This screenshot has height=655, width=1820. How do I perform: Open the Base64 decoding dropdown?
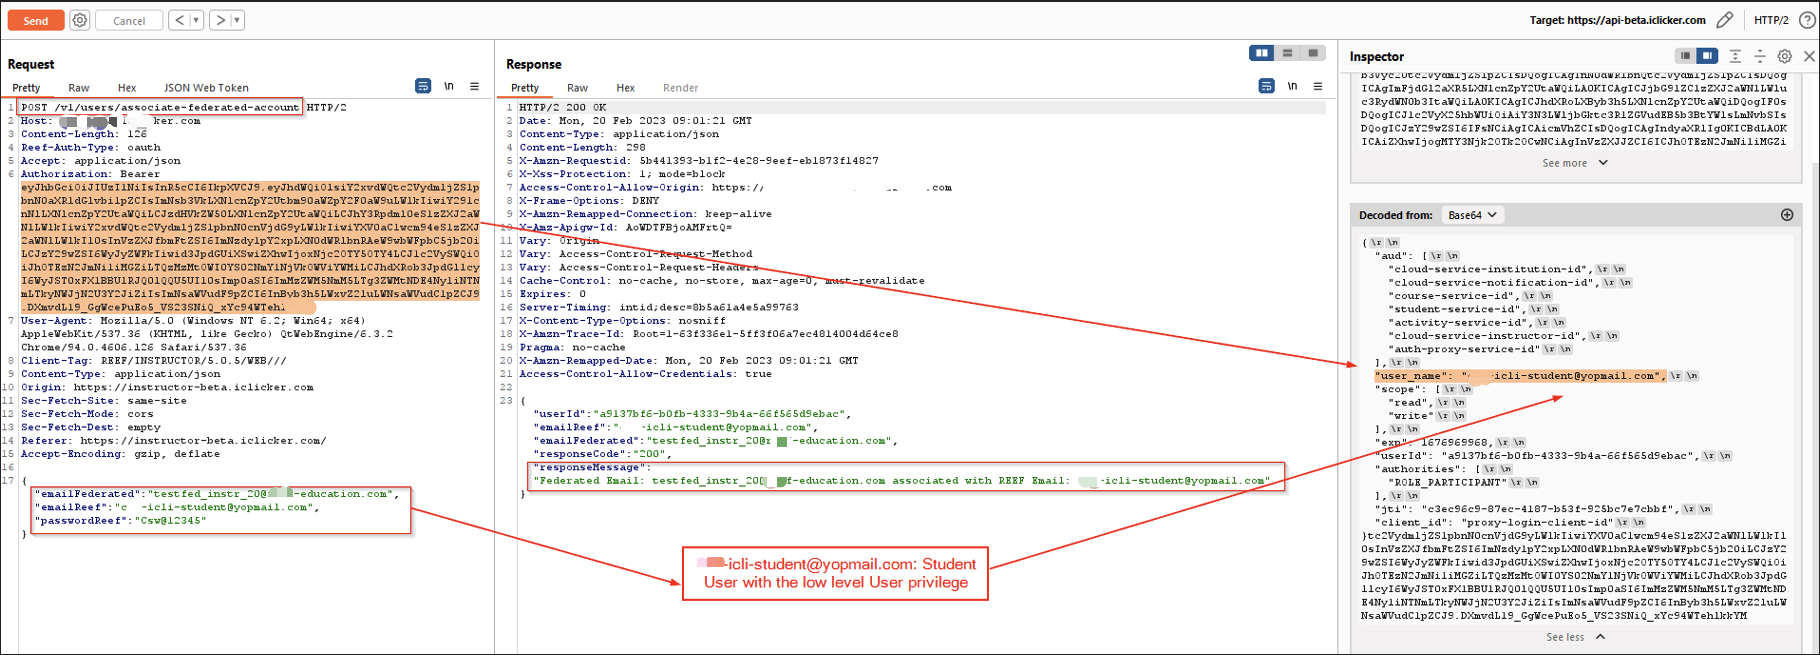pos(1472,215)
